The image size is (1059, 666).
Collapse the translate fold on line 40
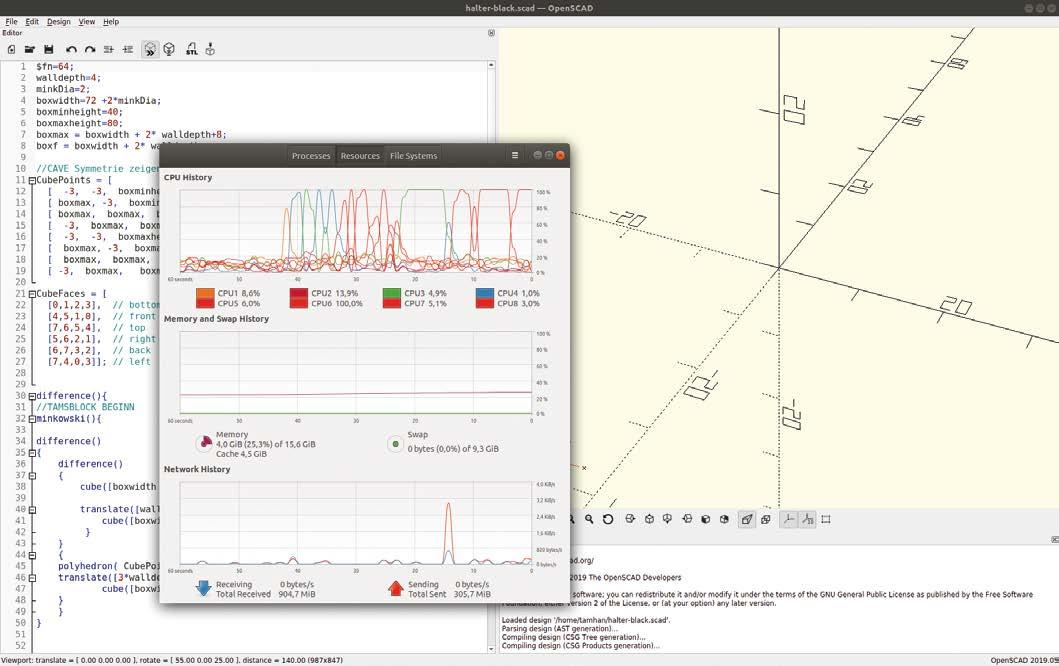coord(32,509)
